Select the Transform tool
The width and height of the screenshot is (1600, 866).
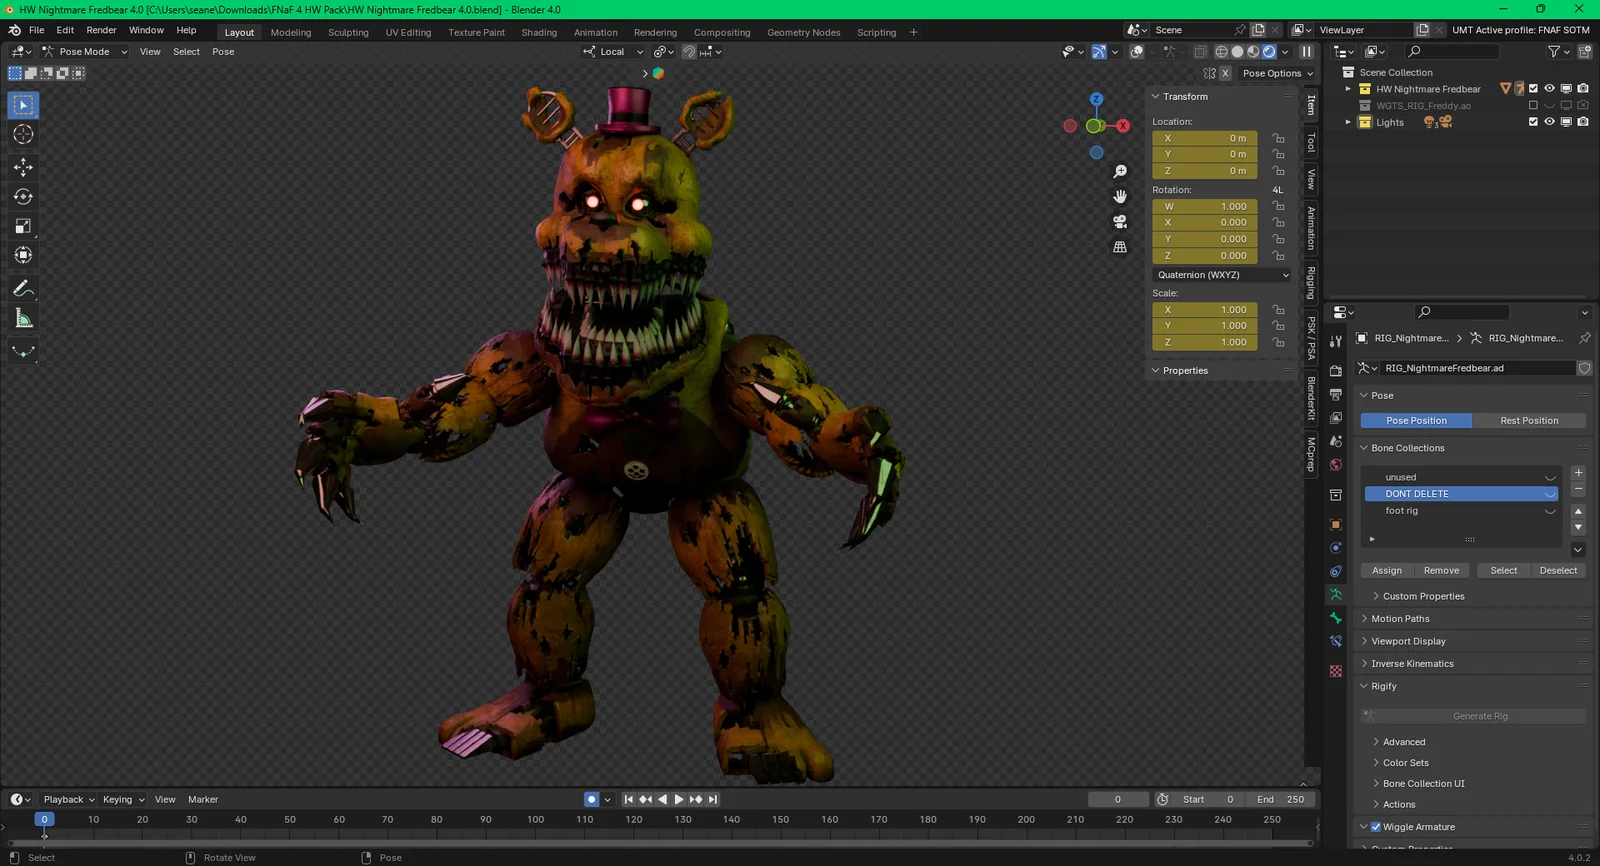23,255
